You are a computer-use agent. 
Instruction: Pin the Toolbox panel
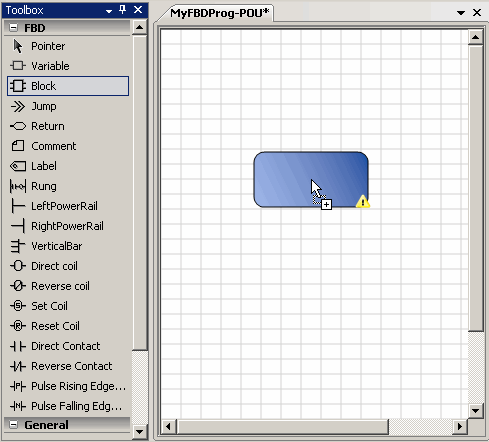122,10
